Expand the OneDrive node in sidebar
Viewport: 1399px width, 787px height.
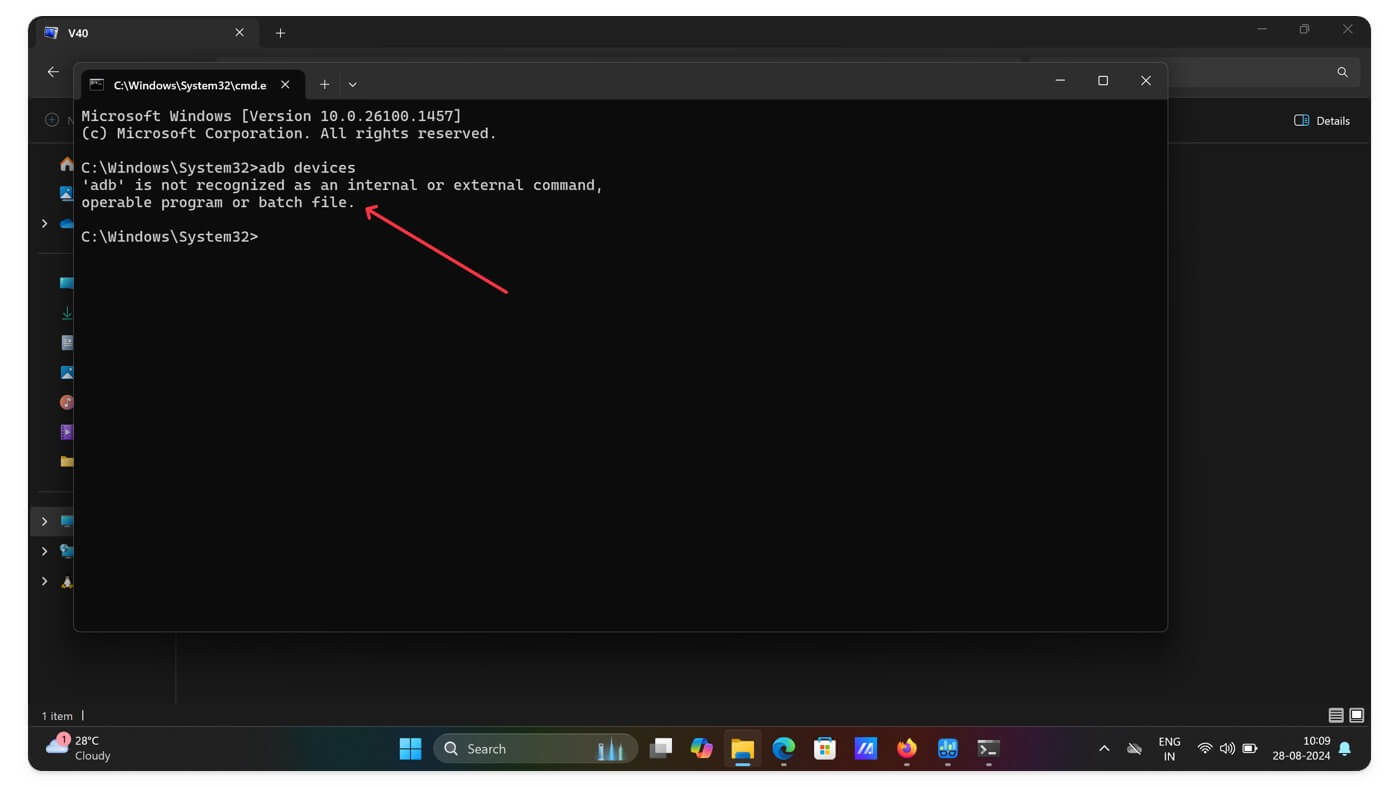click(x=44, y=223)
